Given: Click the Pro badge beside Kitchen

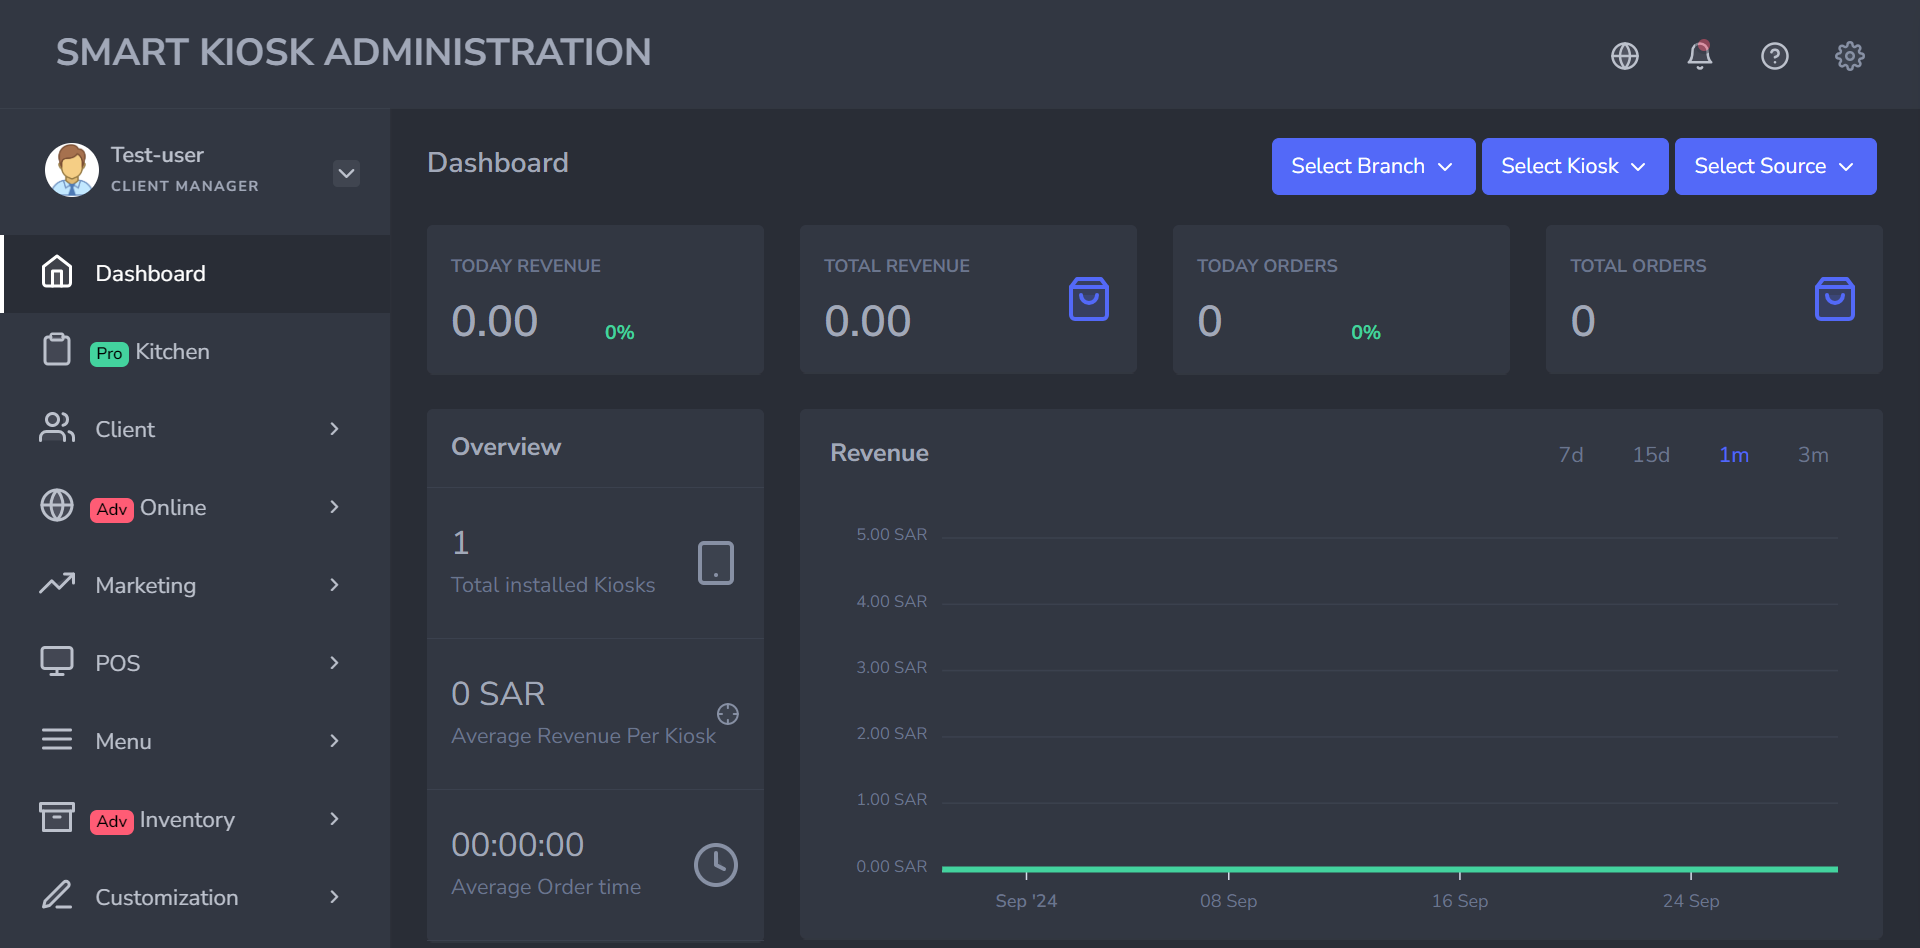Looking at the screenshot, I should (x=109, y=354).
